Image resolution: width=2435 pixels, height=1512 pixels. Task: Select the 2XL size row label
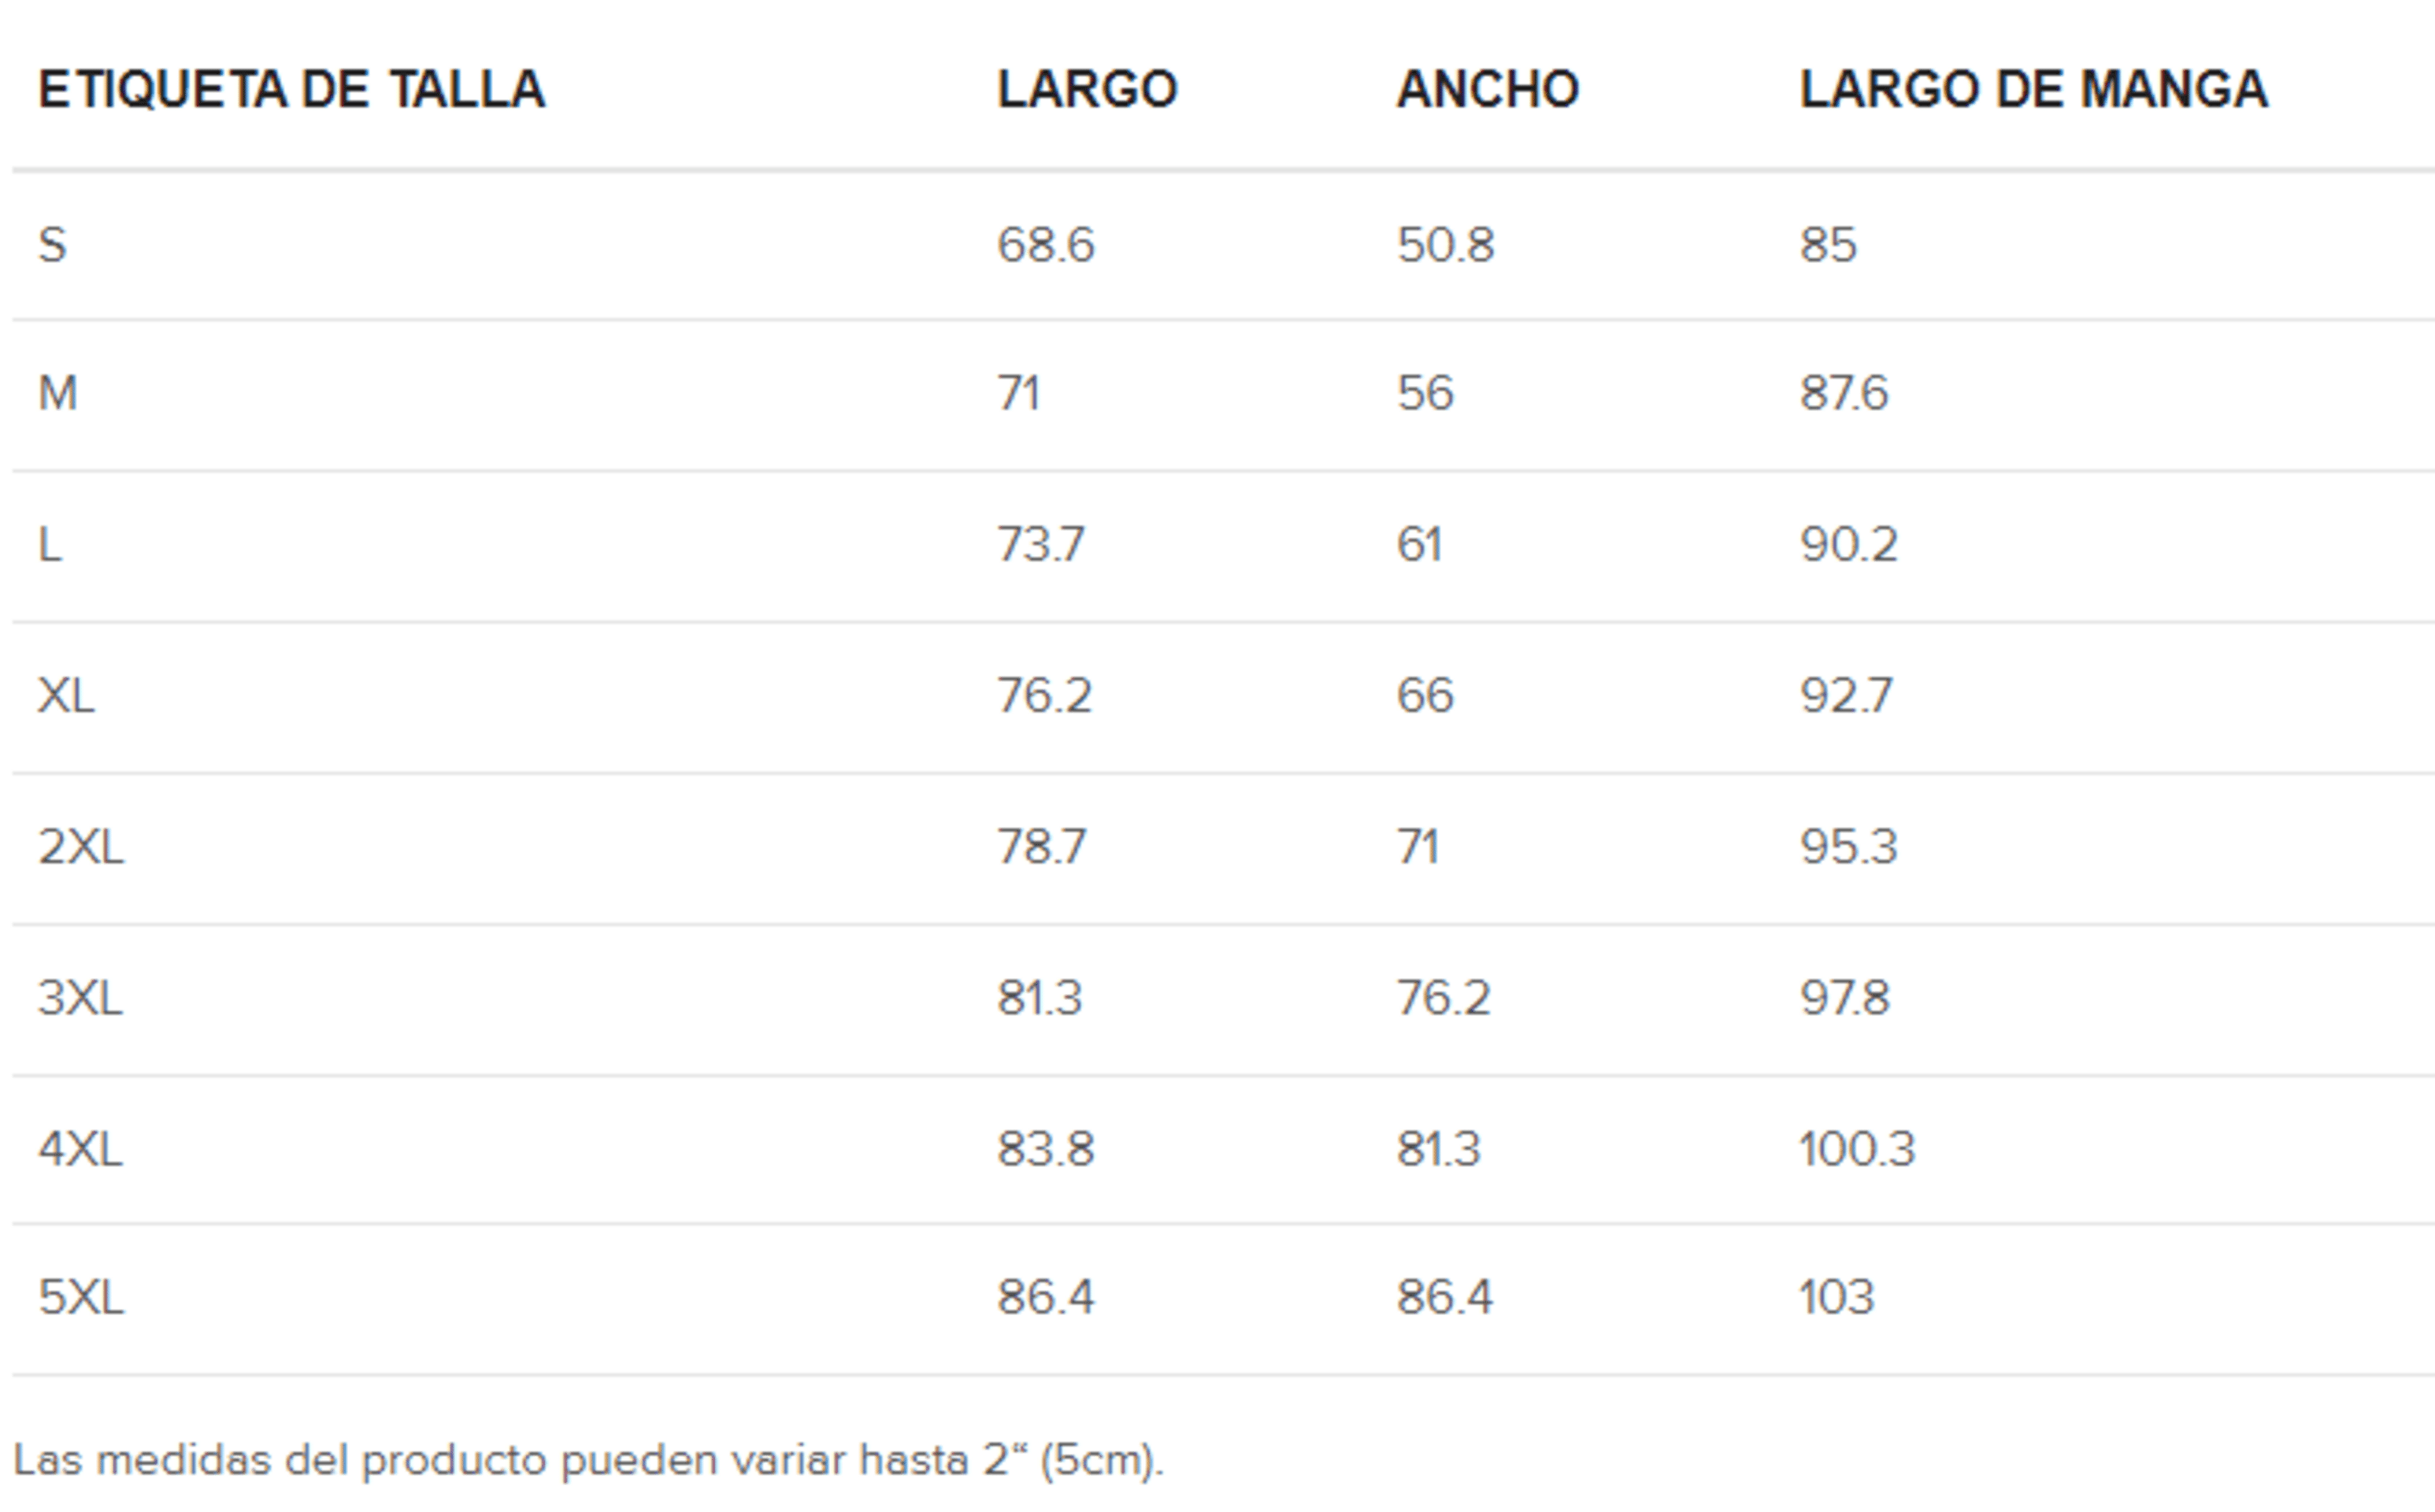[x=81, y=847]
